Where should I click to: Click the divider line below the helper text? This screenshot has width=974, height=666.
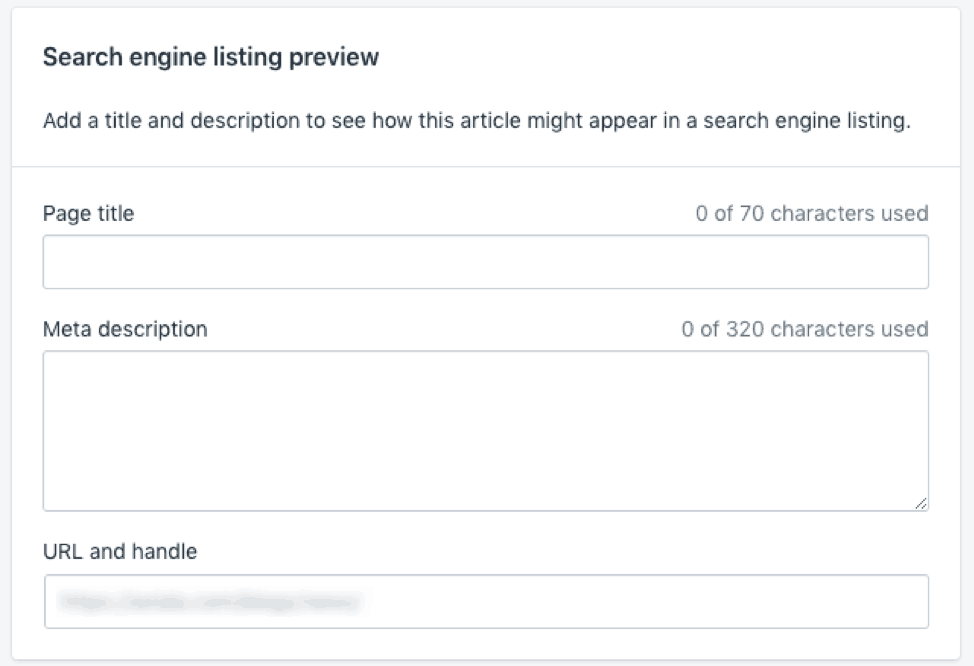pos(485,166)
